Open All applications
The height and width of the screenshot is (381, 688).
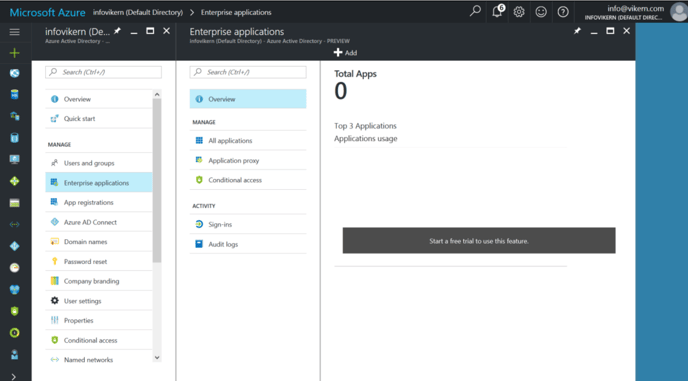point(248,140)
